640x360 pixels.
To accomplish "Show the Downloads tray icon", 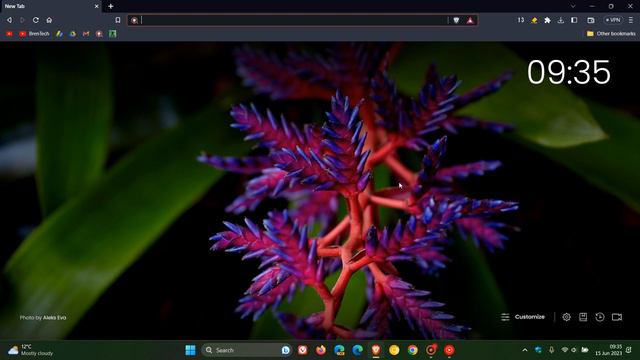I will coord(561,20).
